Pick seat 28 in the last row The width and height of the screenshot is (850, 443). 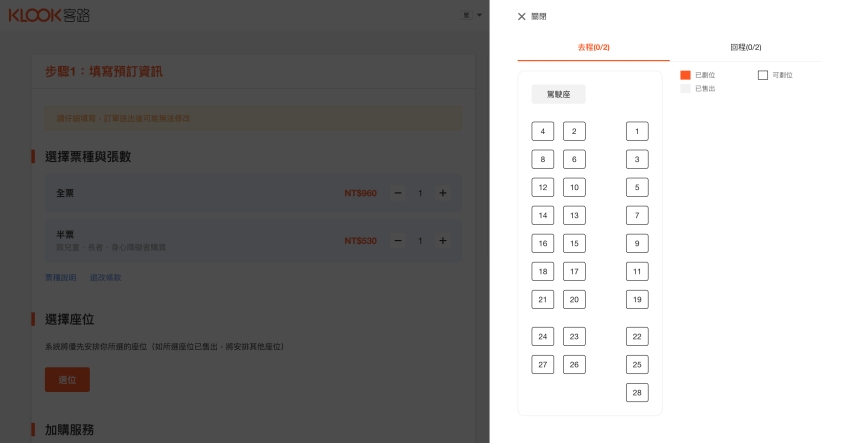(637, 392)
